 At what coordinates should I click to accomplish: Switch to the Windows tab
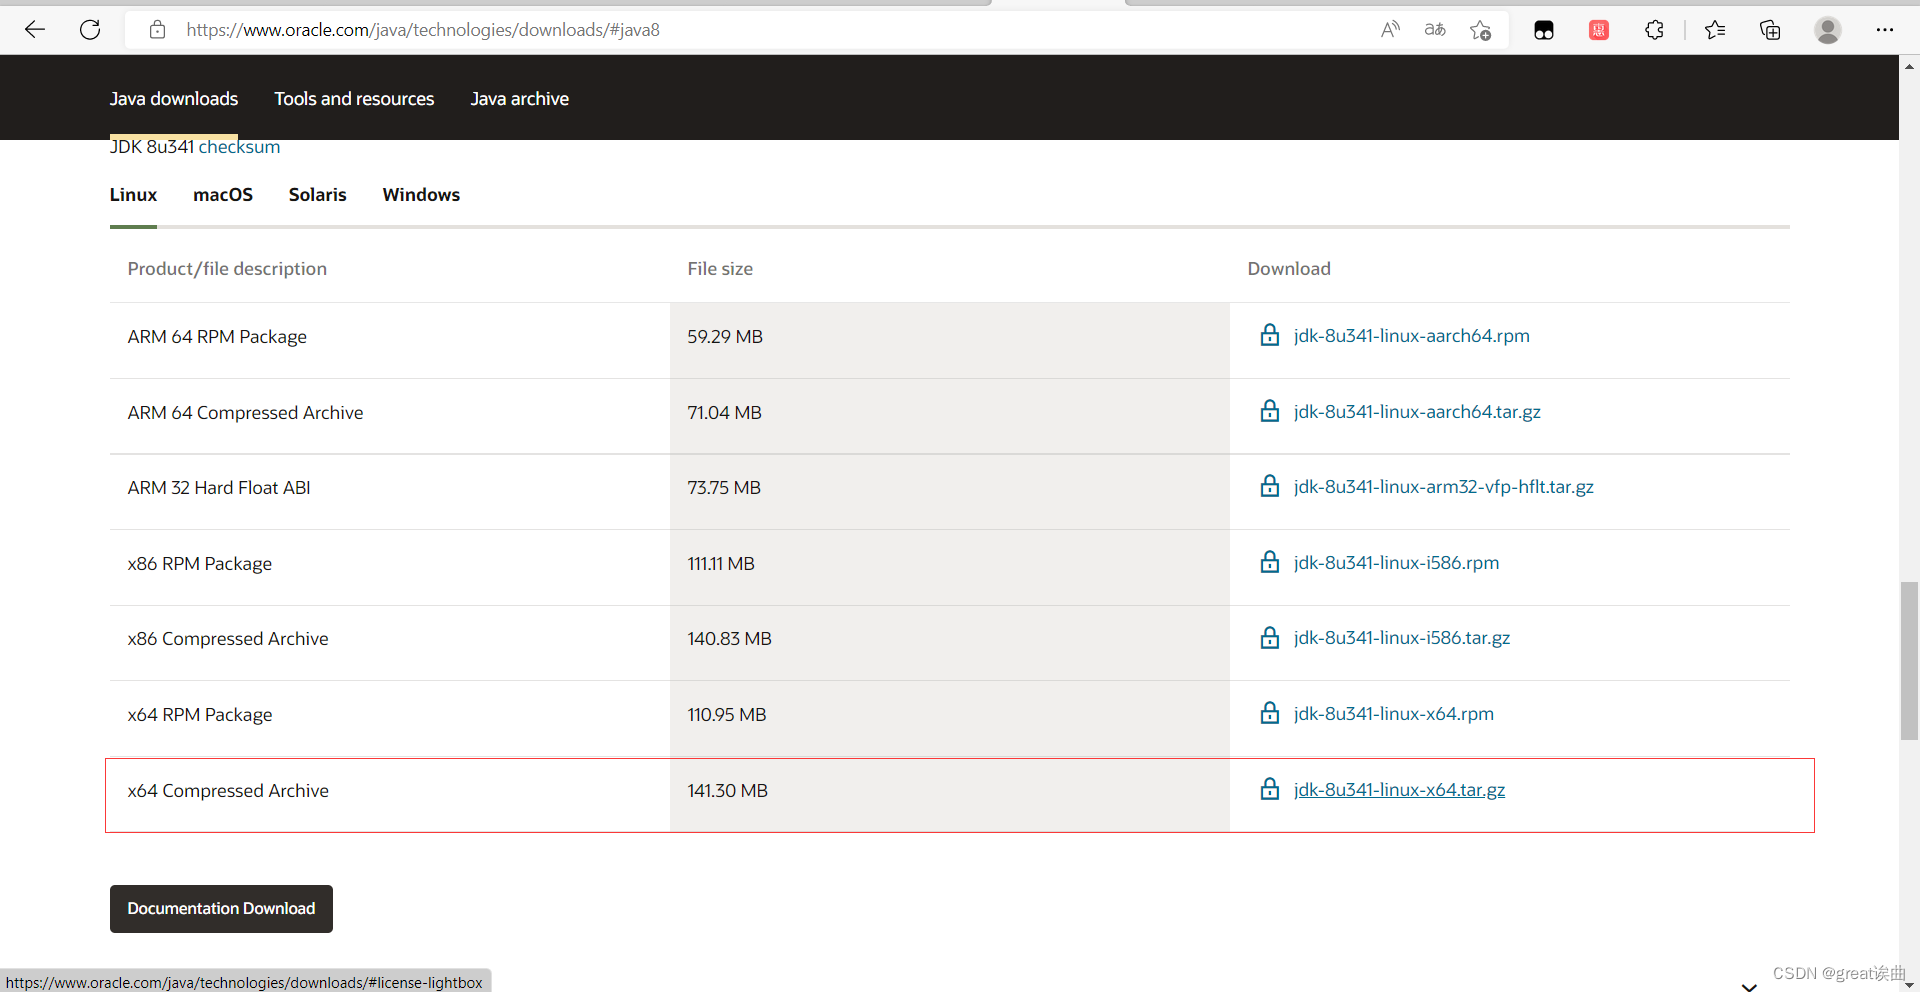pyautogui.click(x=421, y=195)
